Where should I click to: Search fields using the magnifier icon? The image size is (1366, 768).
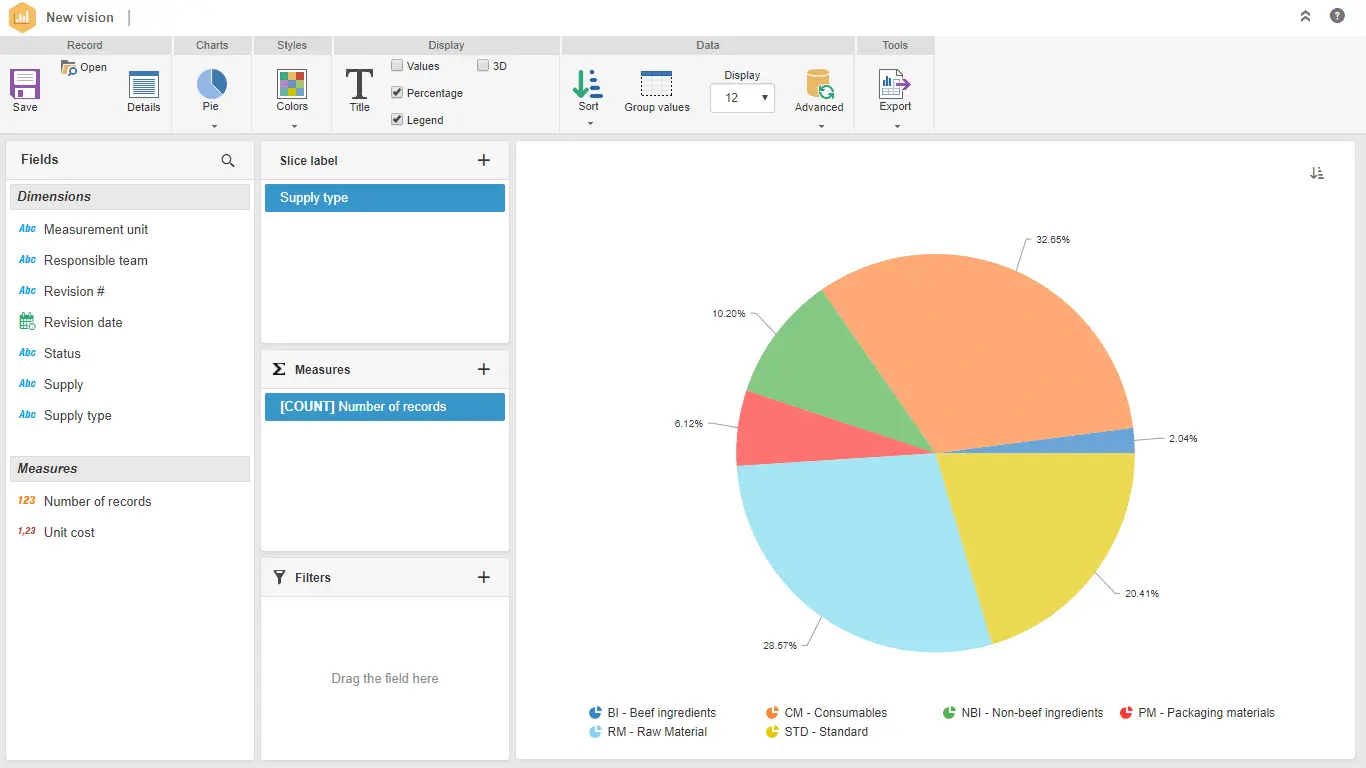pos(228,161)
